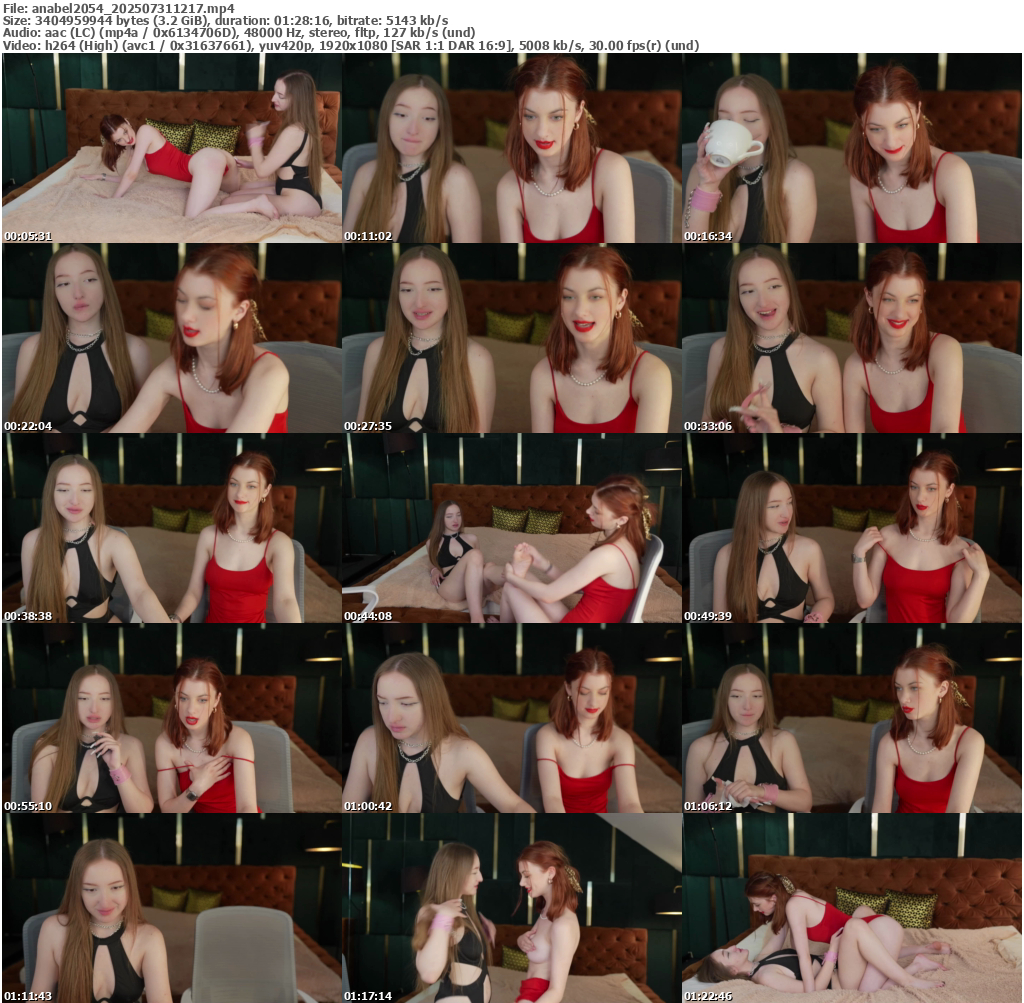Click the 00:49:39 thumbnail
The image size is (1024, 1003).
852,528
